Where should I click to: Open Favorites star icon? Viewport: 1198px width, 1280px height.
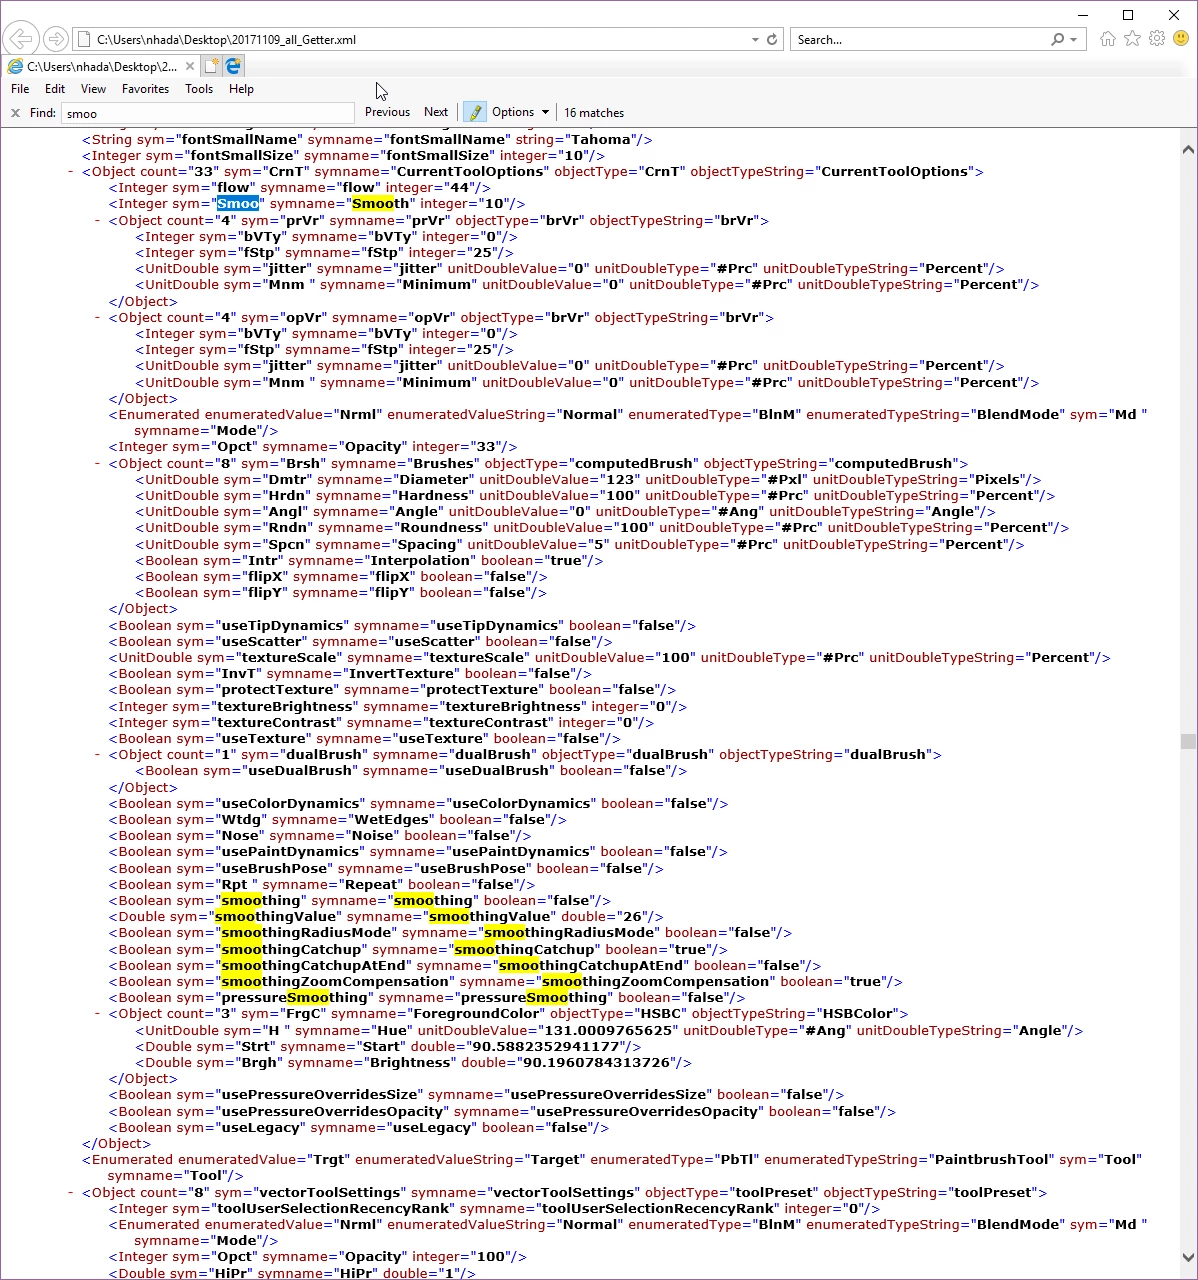tap(1132, 39)
